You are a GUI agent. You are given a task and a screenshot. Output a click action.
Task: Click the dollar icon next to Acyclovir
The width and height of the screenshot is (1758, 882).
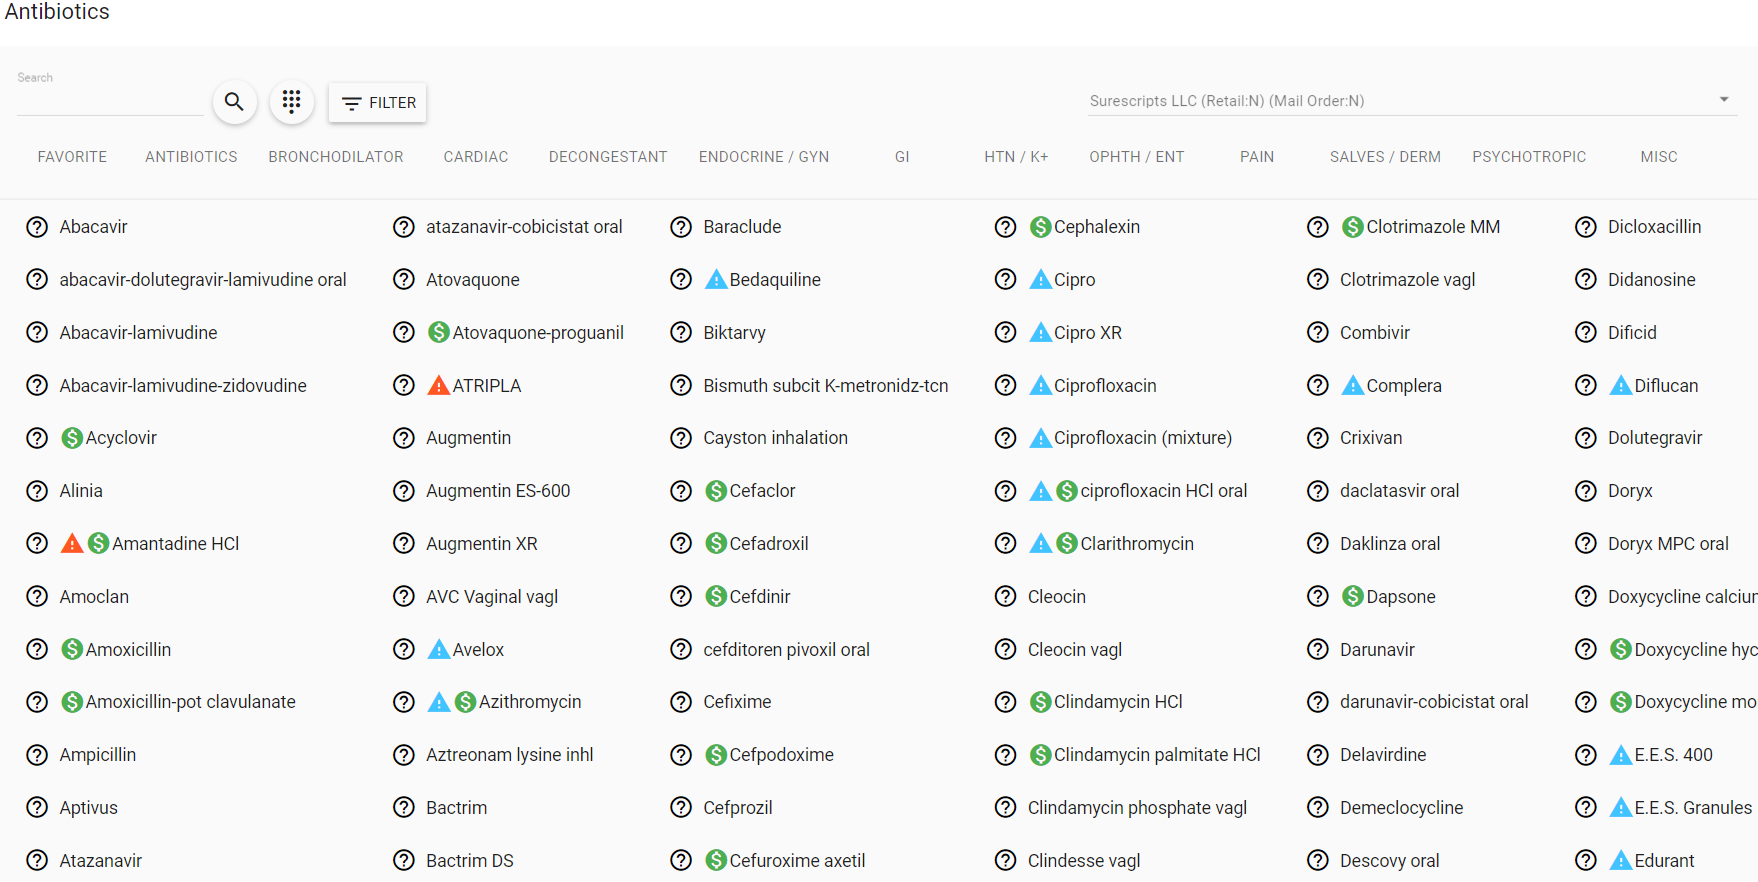[x=72, y=438]
